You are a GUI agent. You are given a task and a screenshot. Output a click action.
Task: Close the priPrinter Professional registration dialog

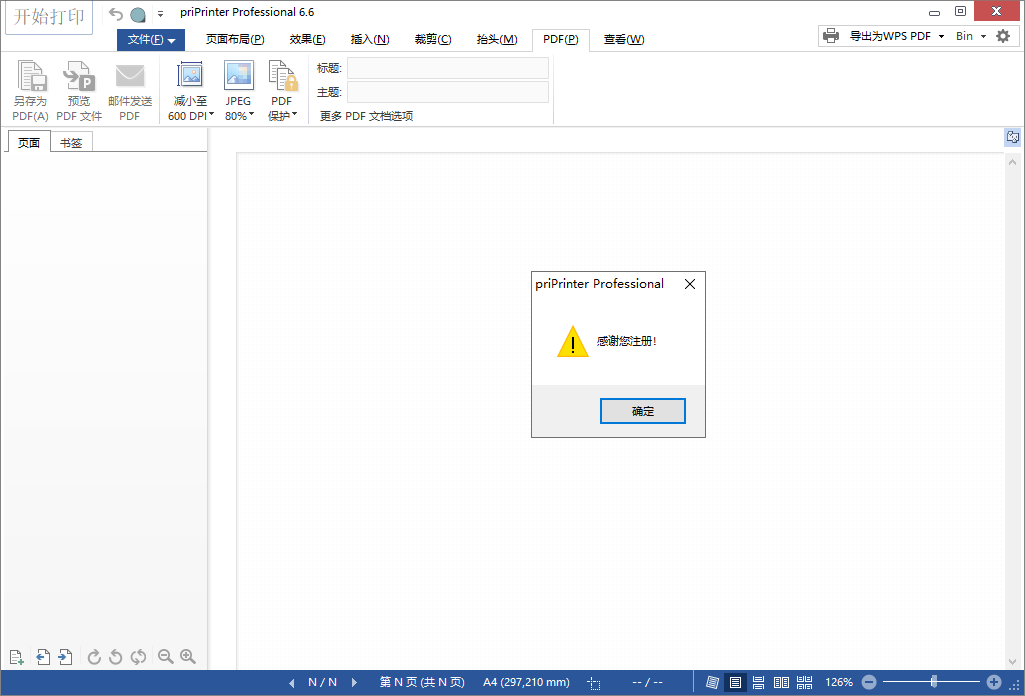pyautogui.click(x=690, y=284)
